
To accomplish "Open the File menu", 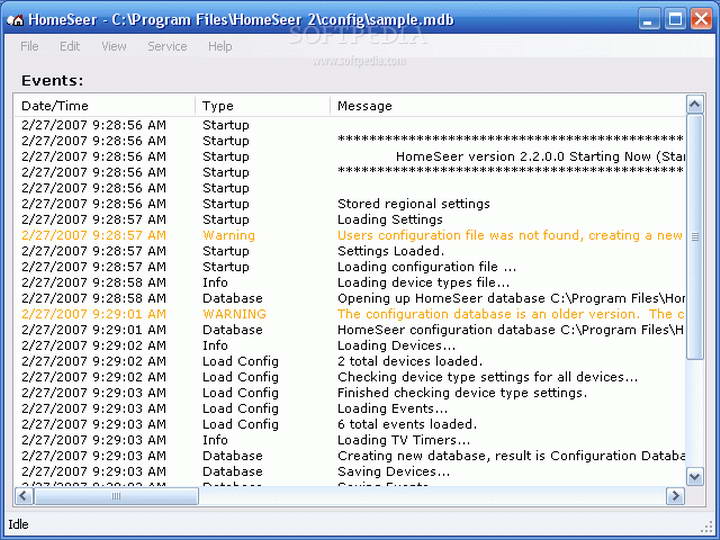I will (x=29, y=46).
